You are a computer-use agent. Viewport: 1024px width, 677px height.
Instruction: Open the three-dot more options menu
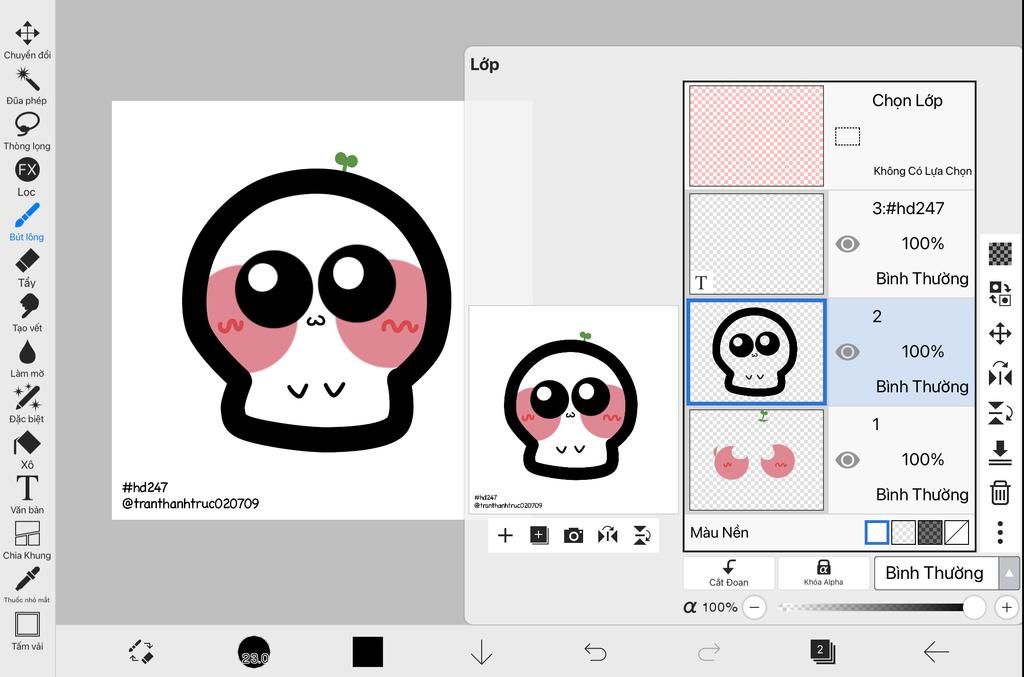coord(999,532)
